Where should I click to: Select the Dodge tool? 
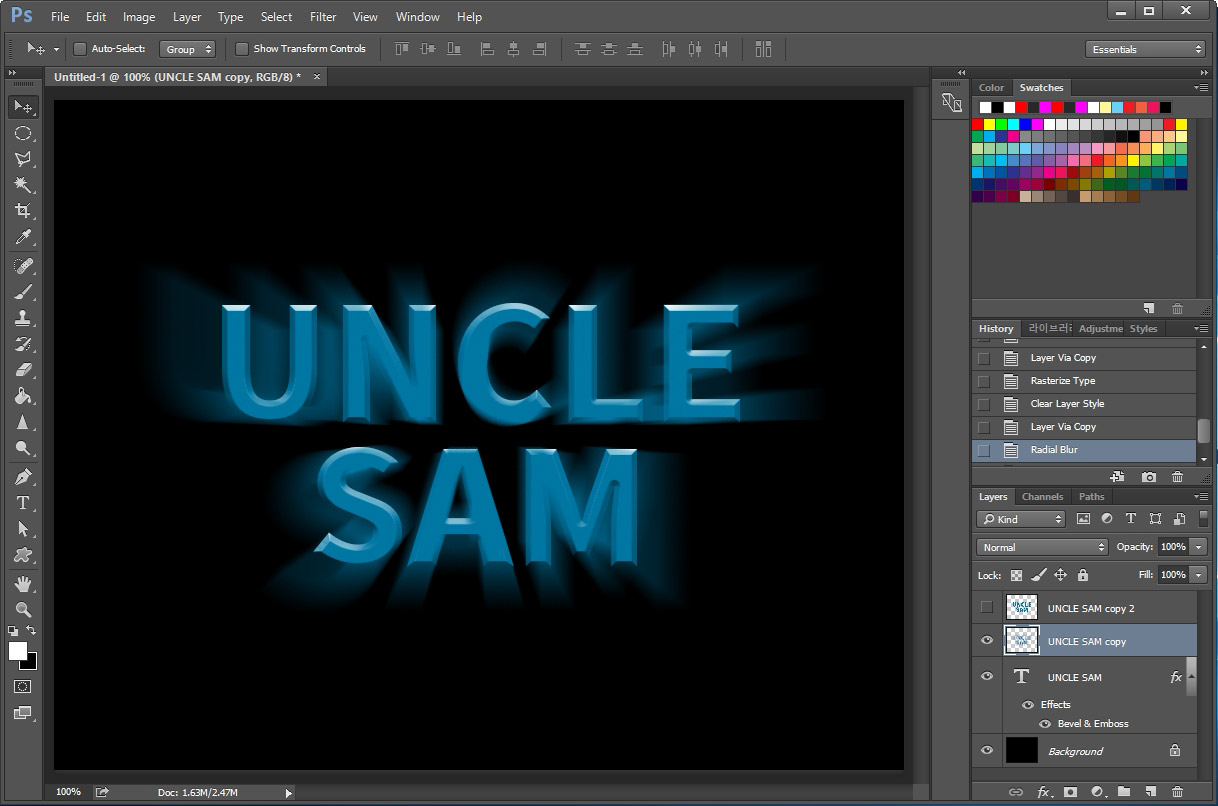click(x=23, y=448)
